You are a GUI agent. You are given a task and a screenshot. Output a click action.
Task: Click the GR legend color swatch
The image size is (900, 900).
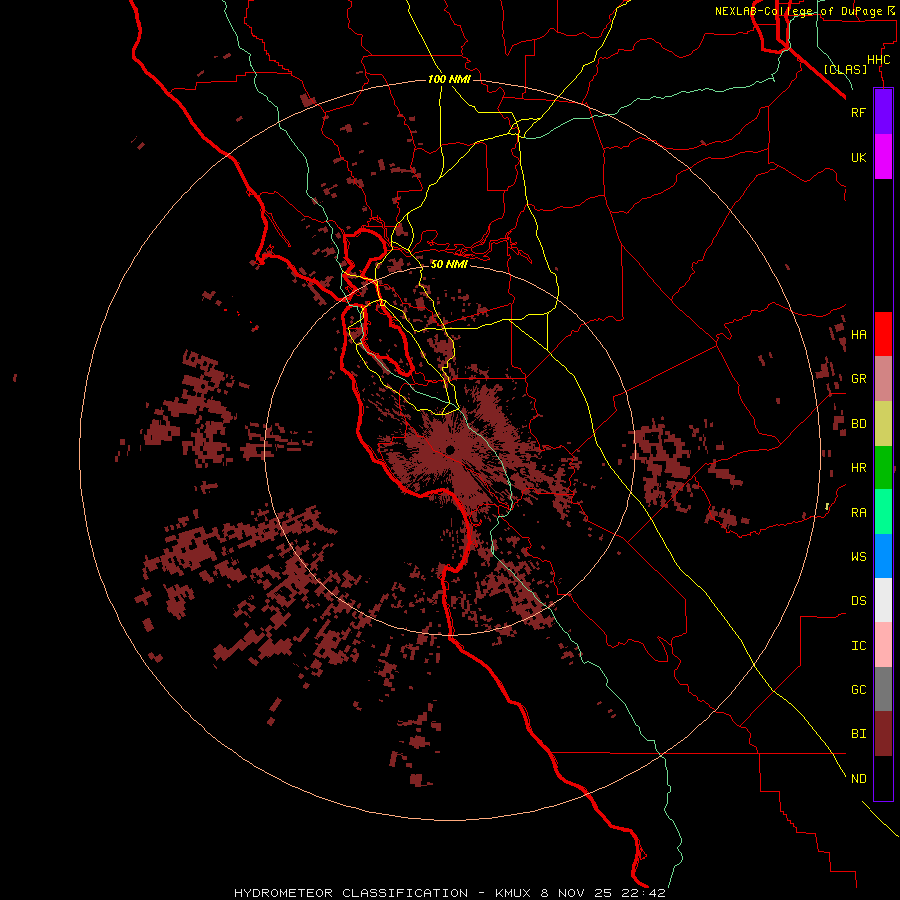883,379
